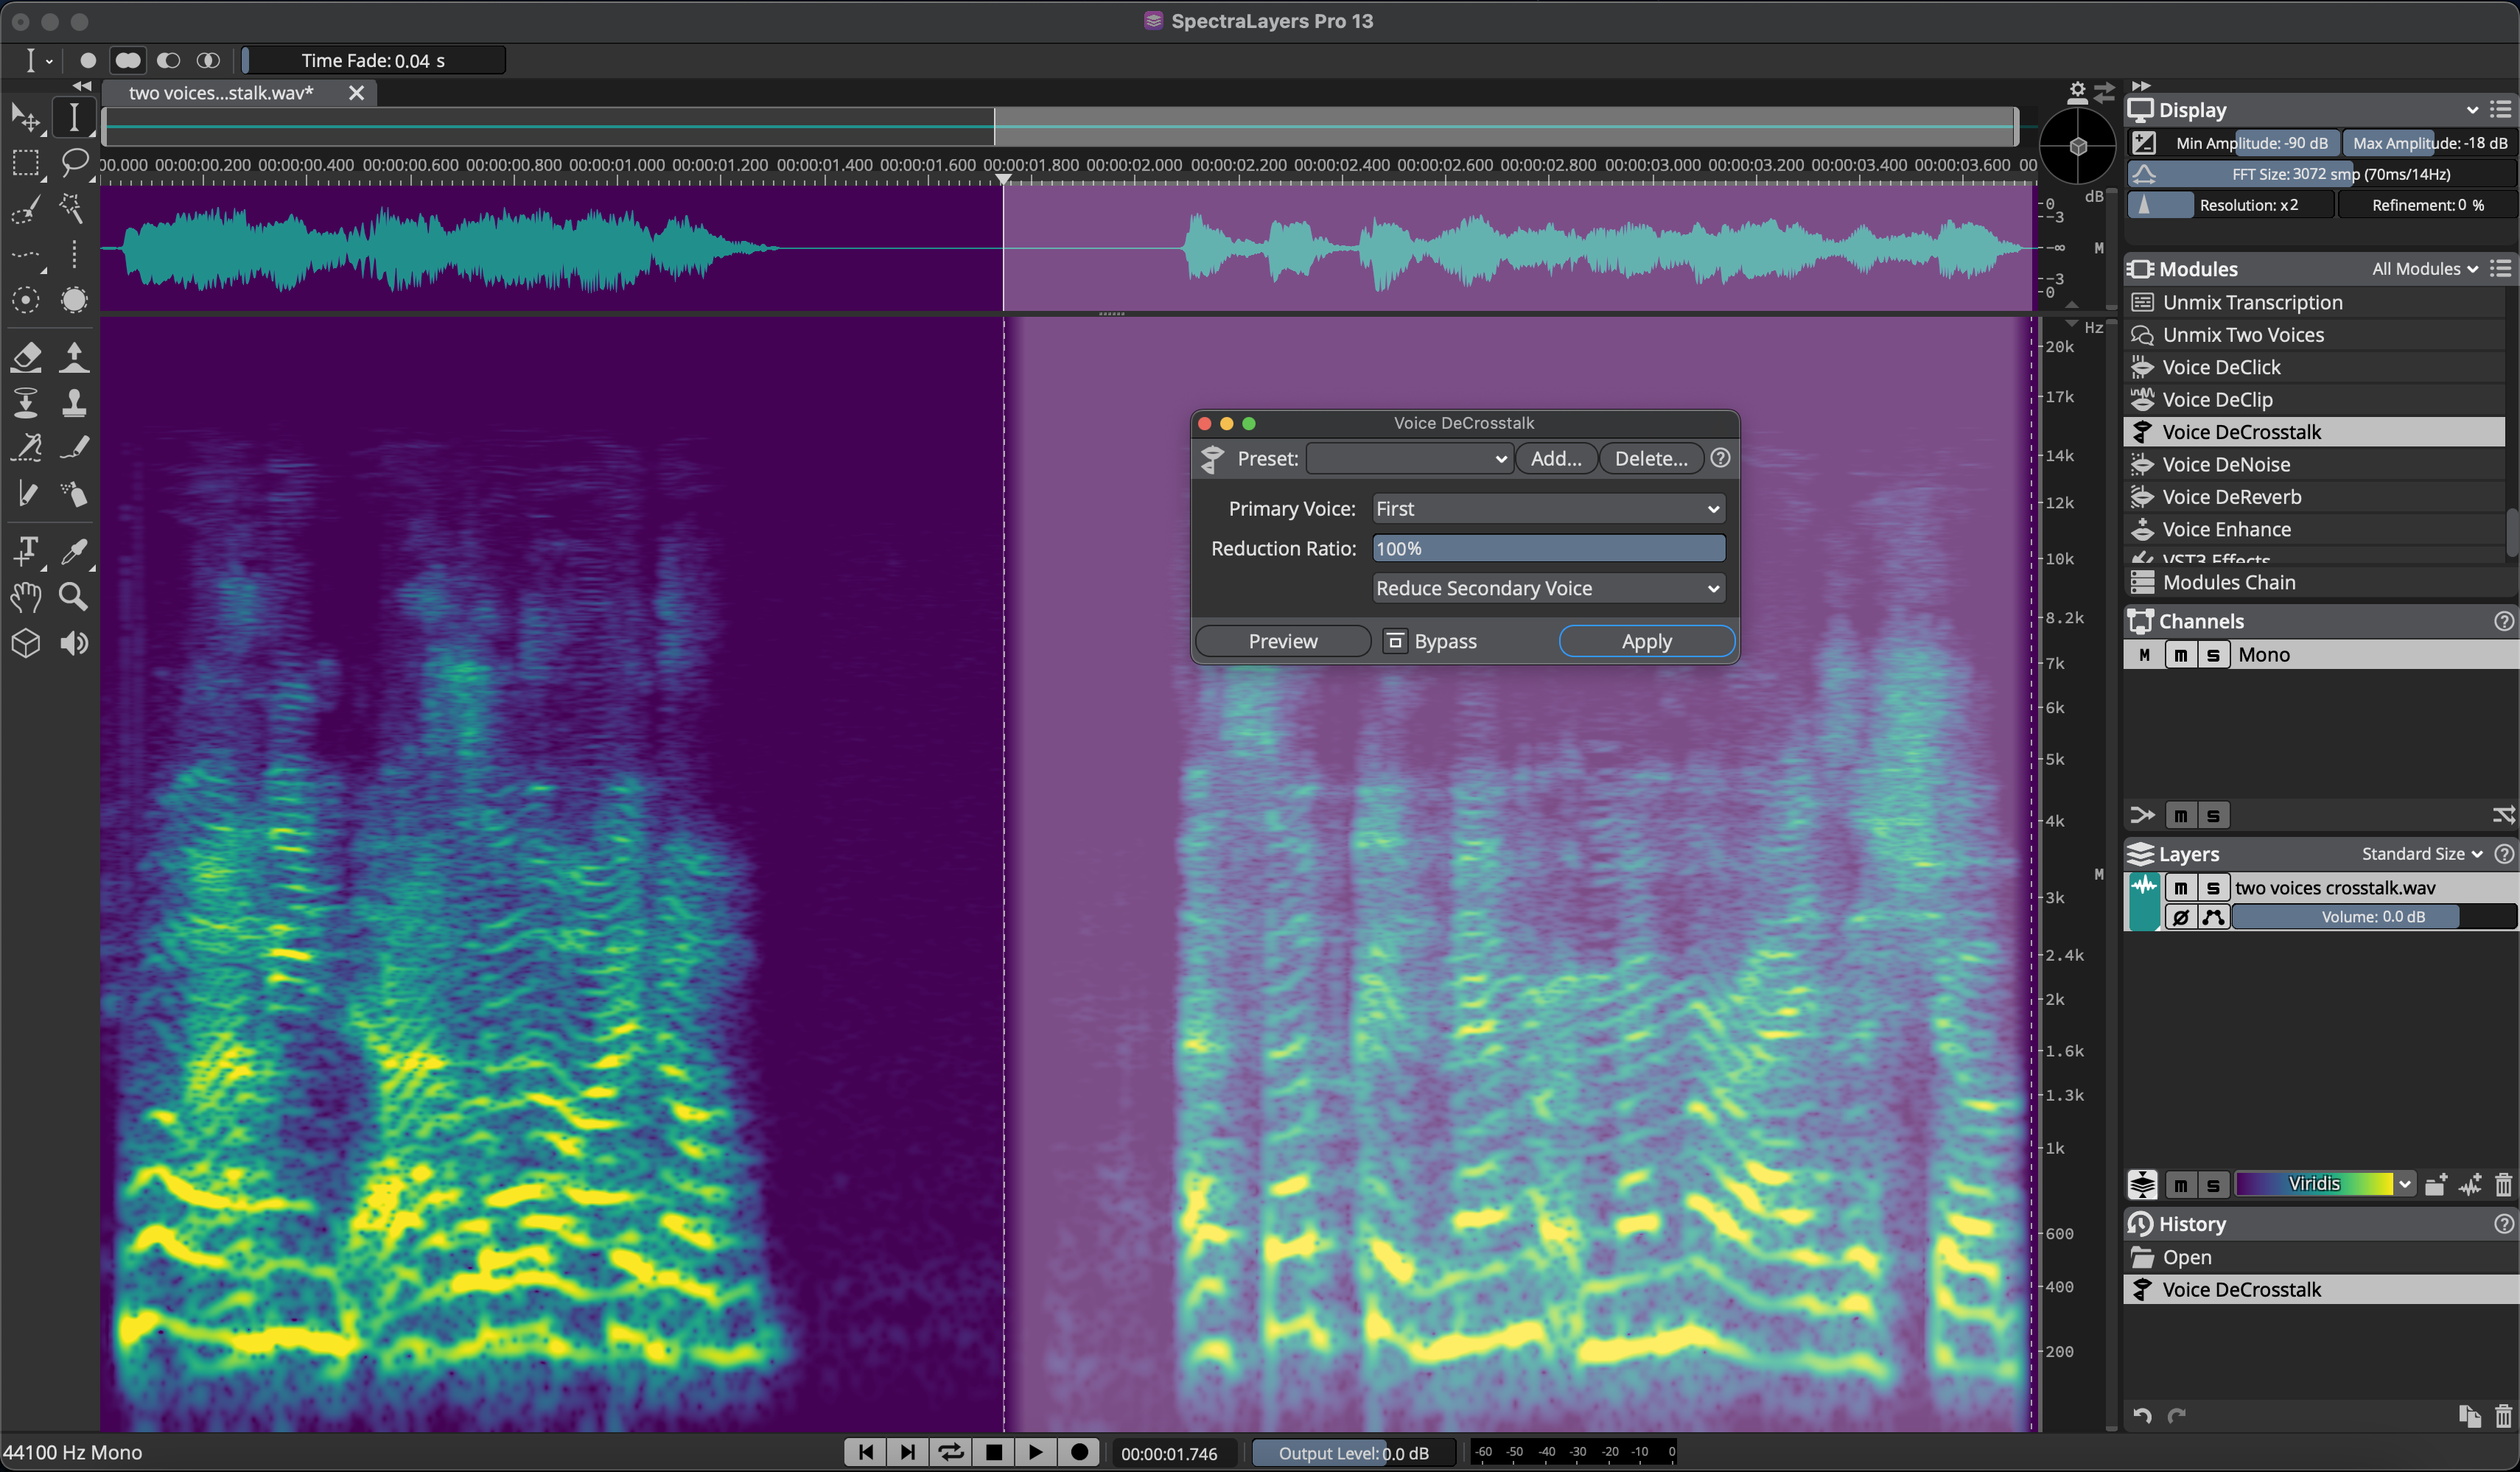Viewport: 2520px width, 1472px height.
Task: Select the spray can tool
Action: (74, 494)
